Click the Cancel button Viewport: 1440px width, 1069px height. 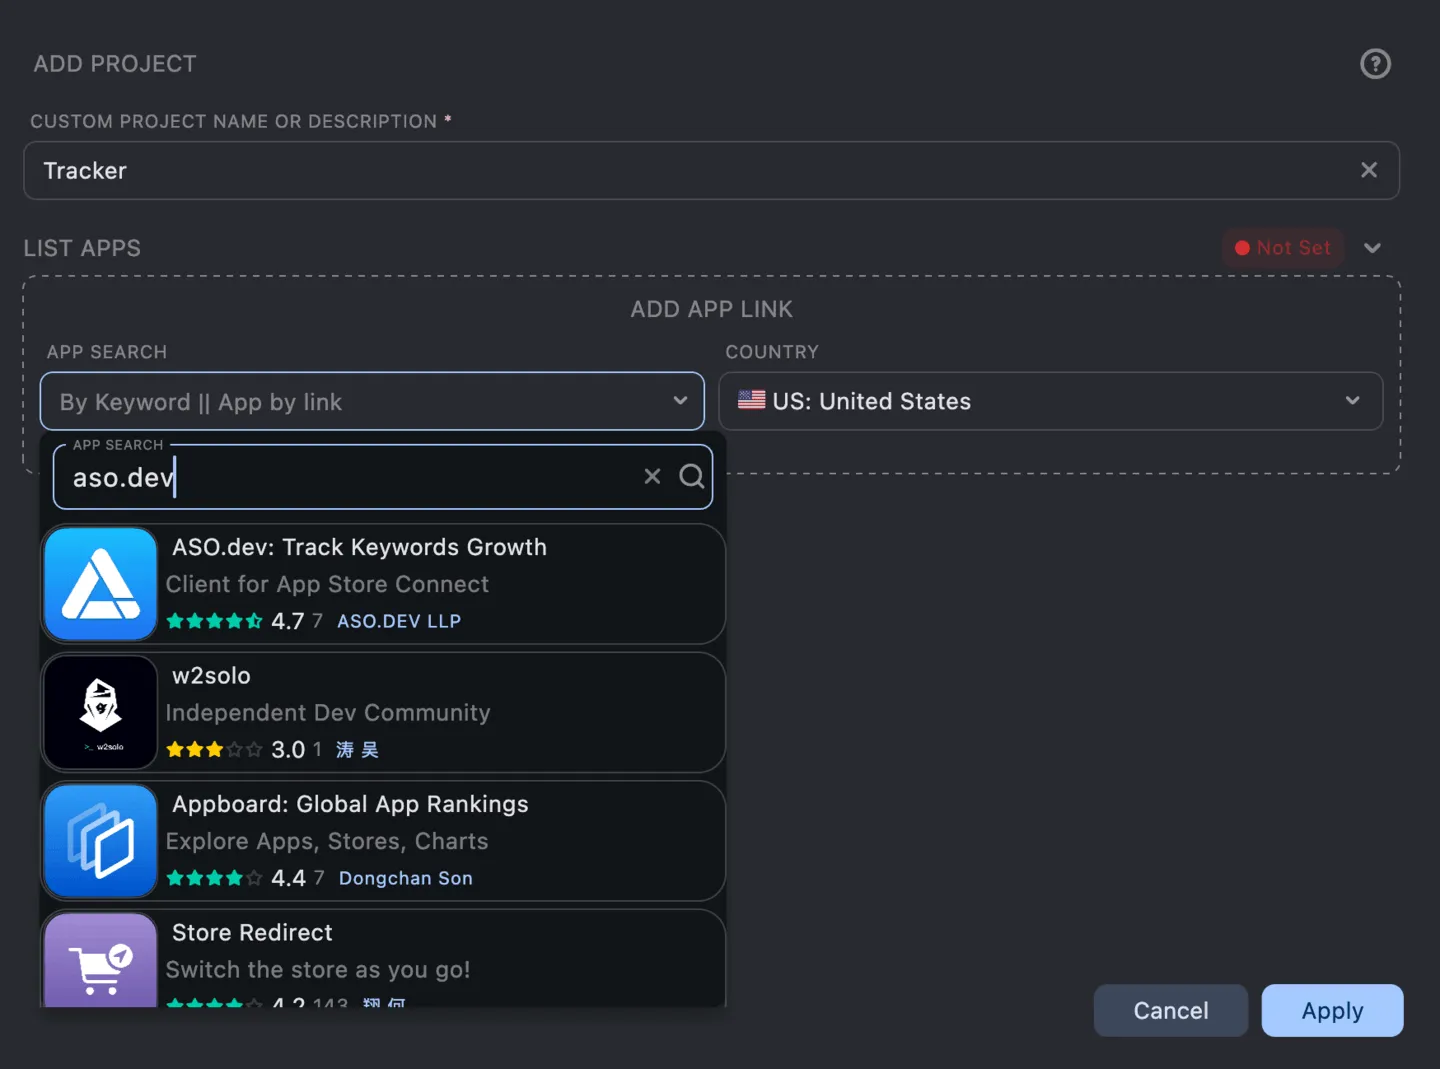pyautogui.click(x=1170, y=1010)
